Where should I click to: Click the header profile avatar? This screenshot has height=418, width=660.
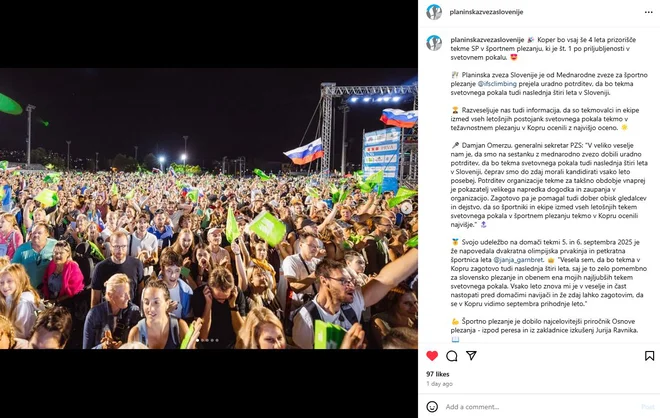coord(434,12)
